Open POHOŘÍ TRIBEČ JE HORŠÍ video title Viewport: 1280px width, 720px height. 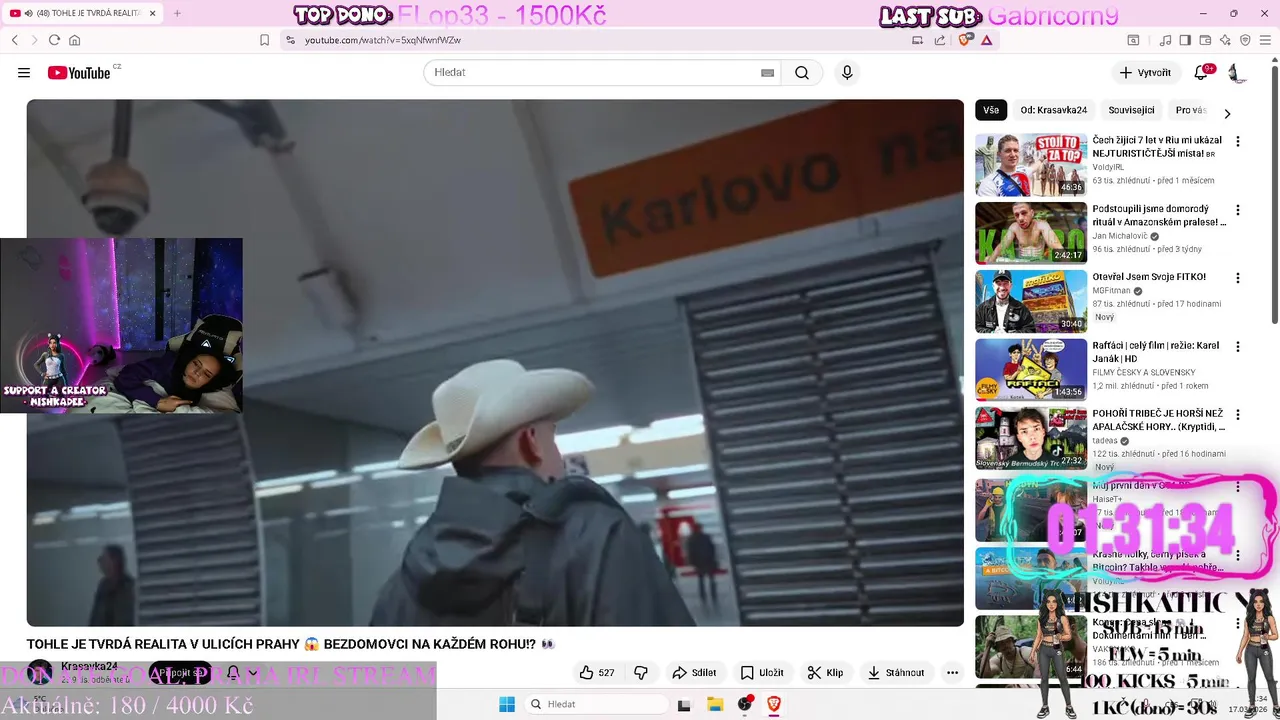point(1158,420)
